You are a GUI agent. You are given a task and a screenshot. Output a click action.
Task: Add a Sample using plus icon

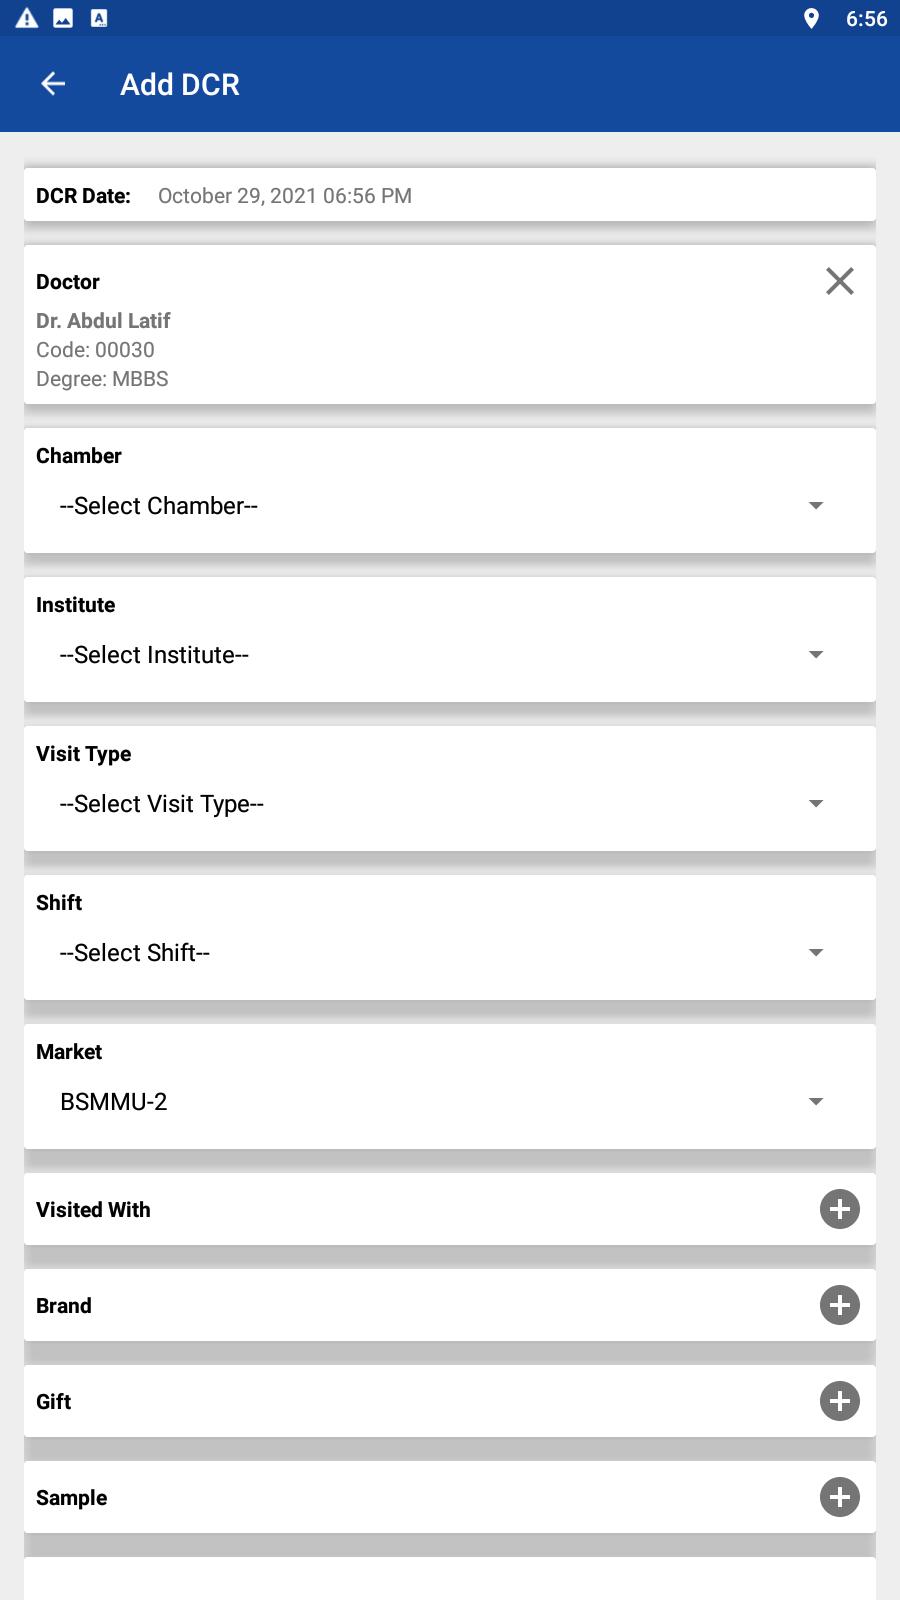(839, 1497)
